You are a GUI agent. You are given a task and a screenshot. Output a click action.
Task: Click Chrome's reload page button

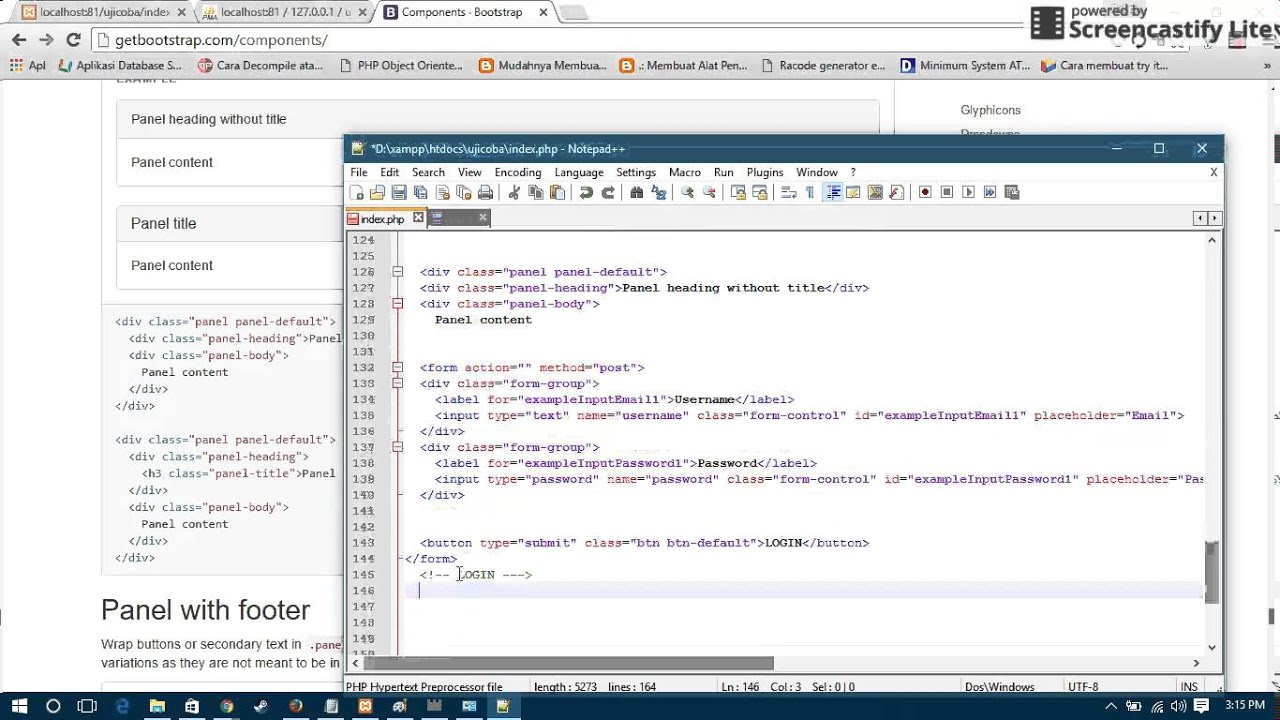point(73,40)
